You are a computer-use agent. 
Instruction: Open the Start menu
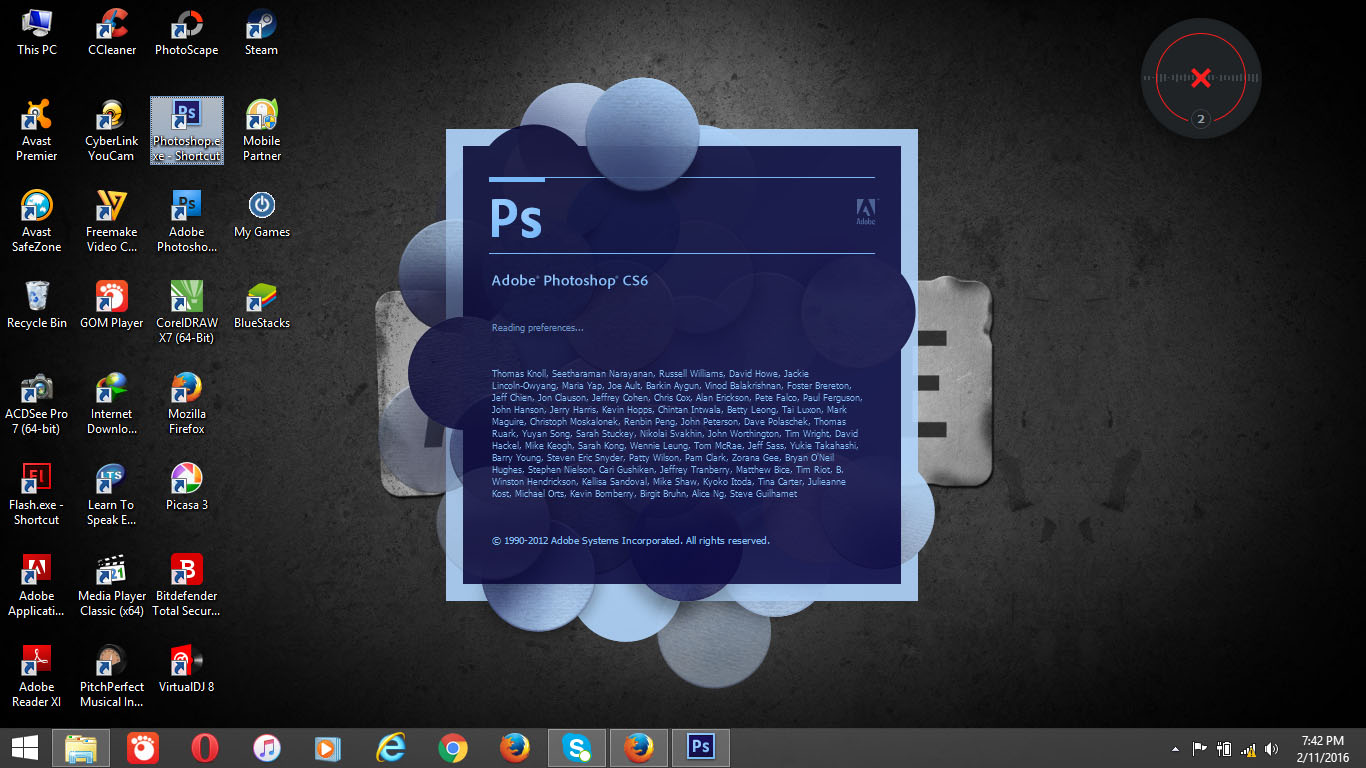pos(22,747)
